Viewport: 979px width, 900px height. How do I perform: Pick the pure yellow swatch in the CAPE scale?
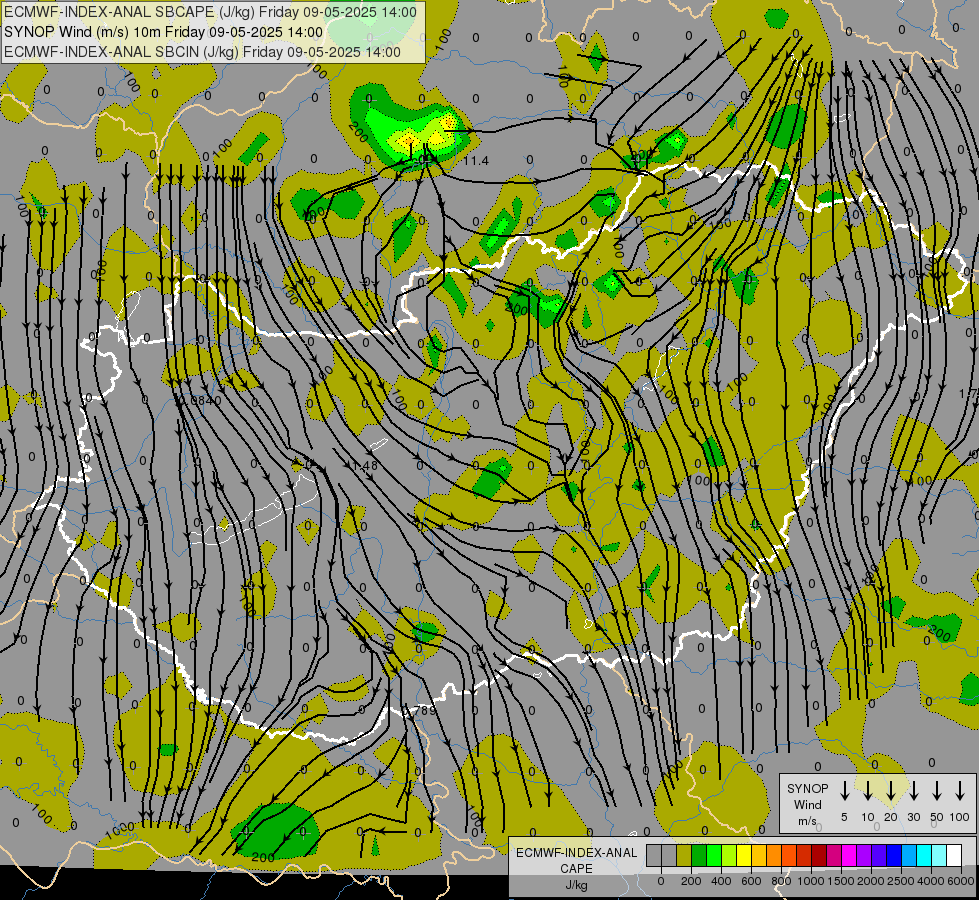[x=744, y=856]
